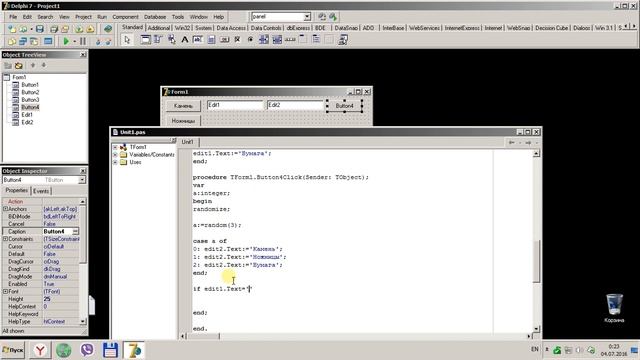Pick the CheckBox component in the palette
Screen dimensions: 640x360
237,40
